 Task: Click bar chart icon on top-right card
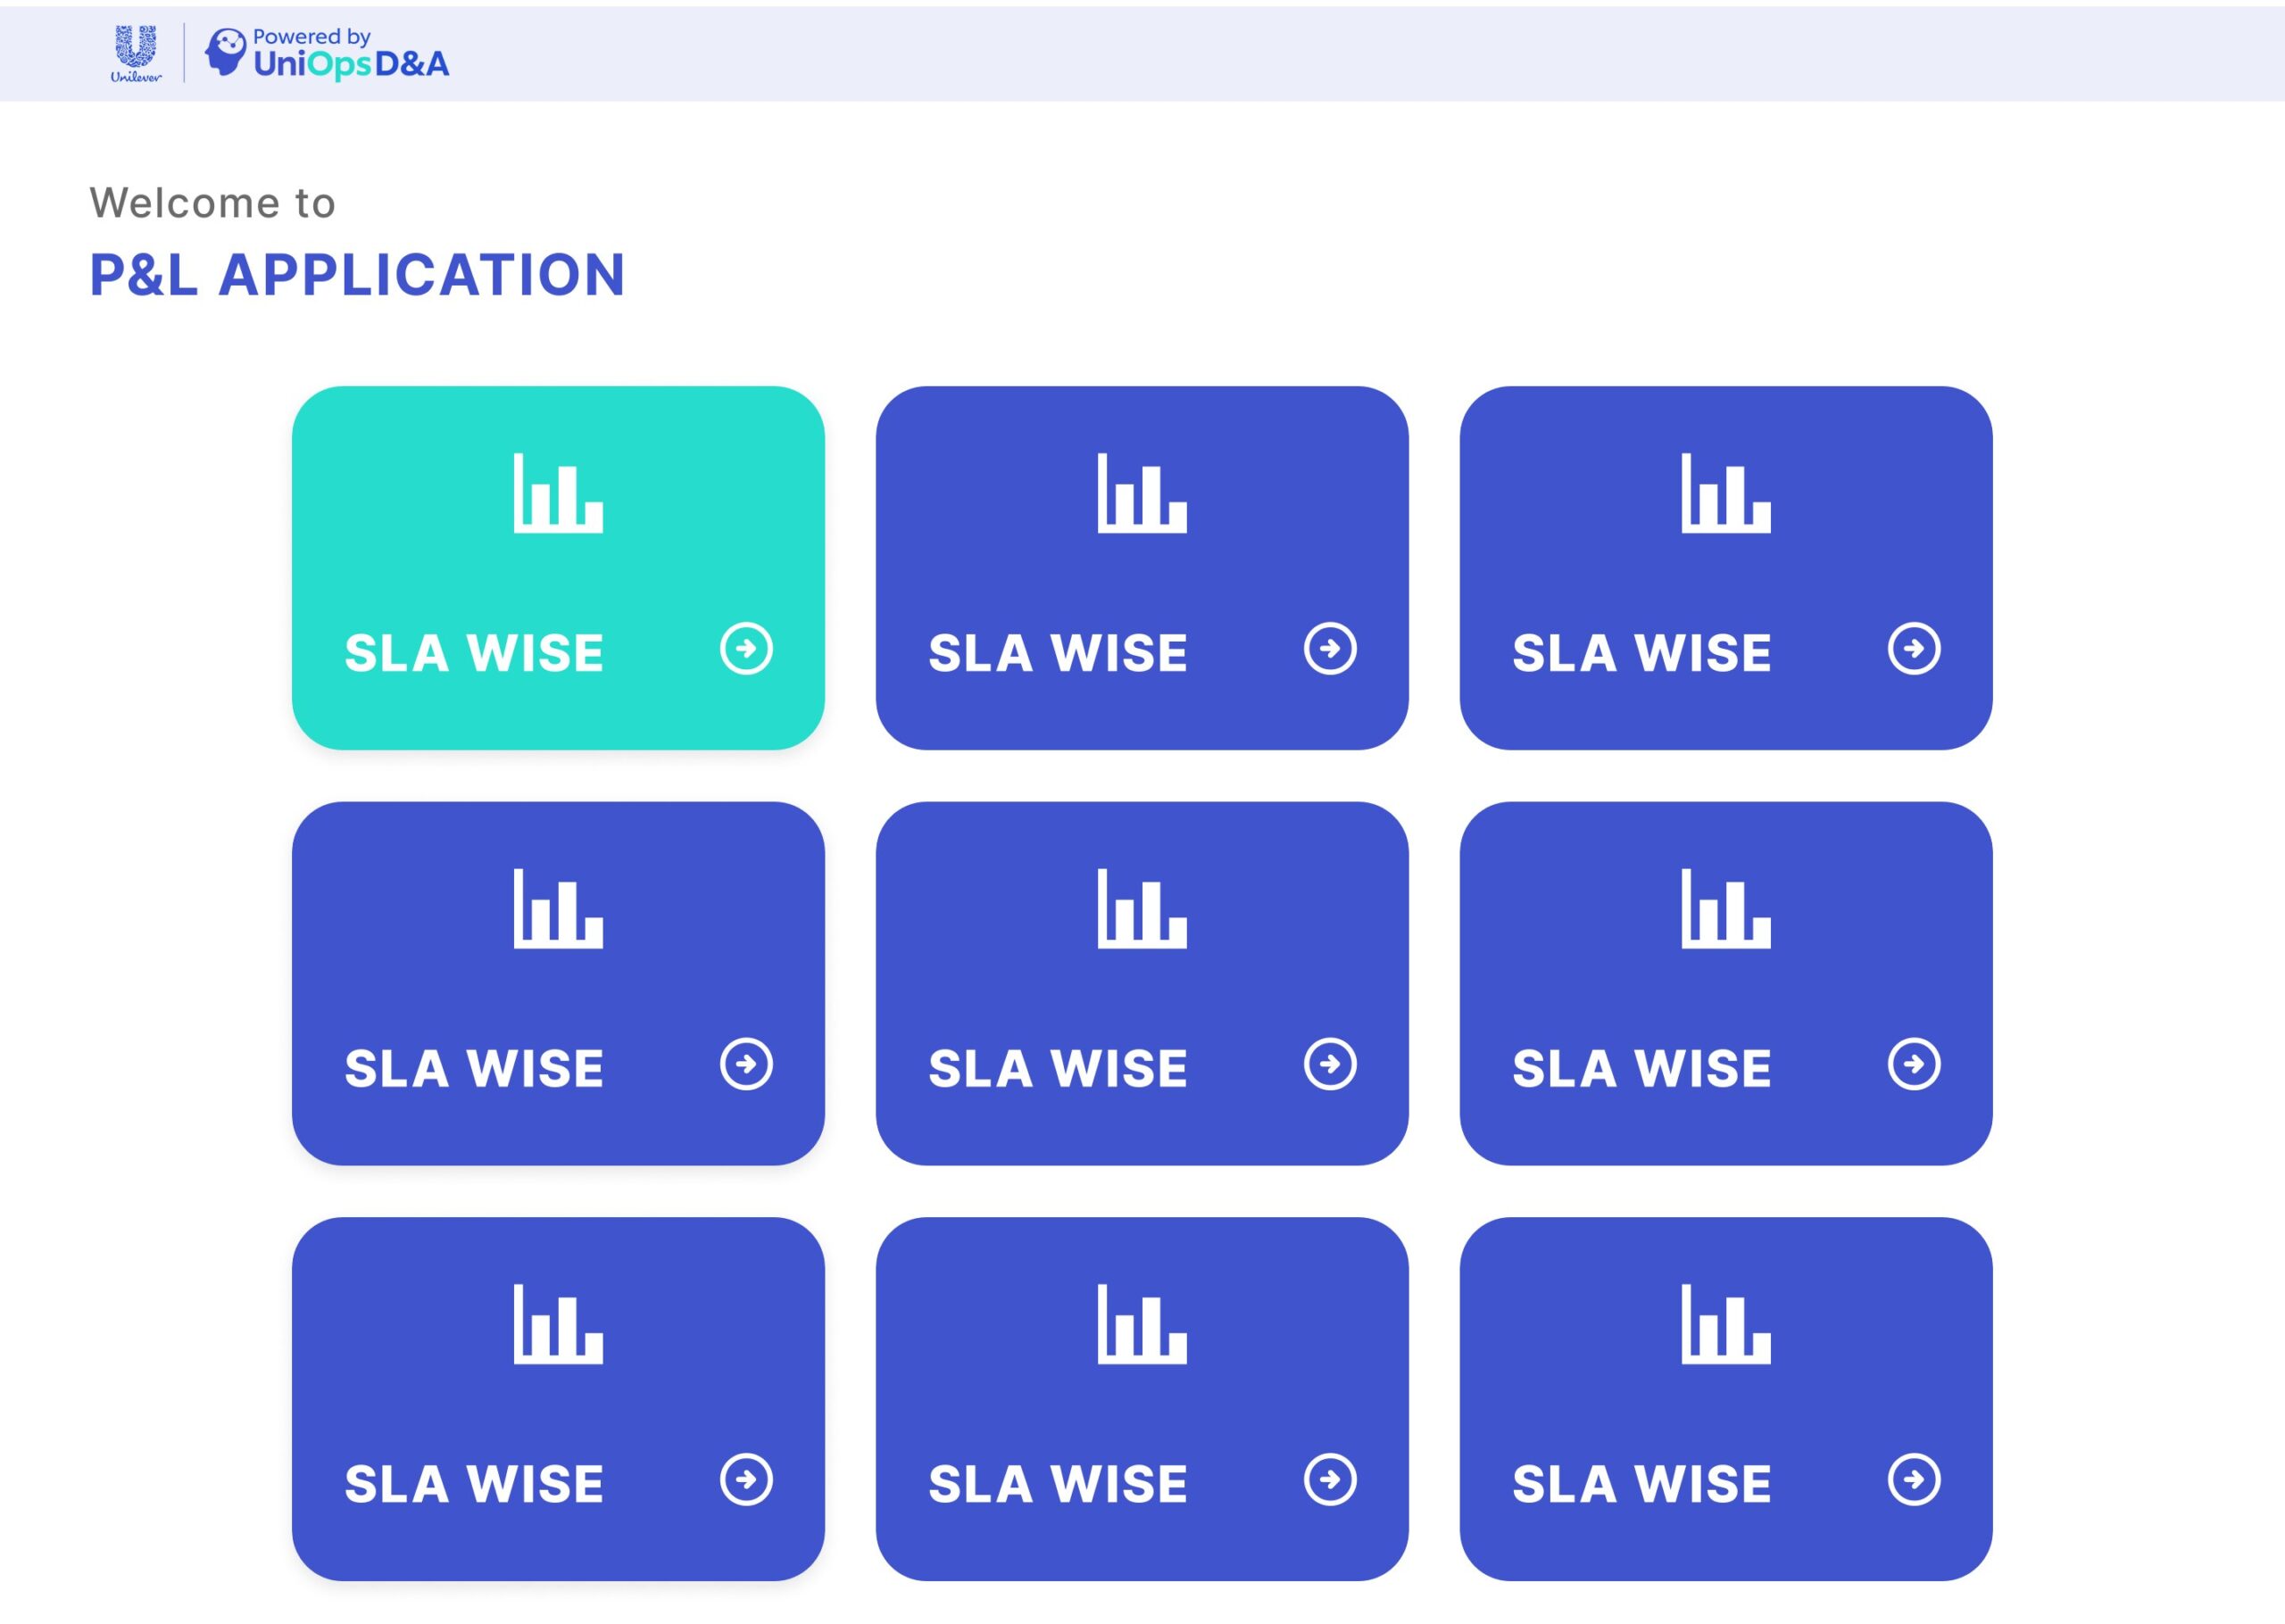click(x=1726, y=493)
